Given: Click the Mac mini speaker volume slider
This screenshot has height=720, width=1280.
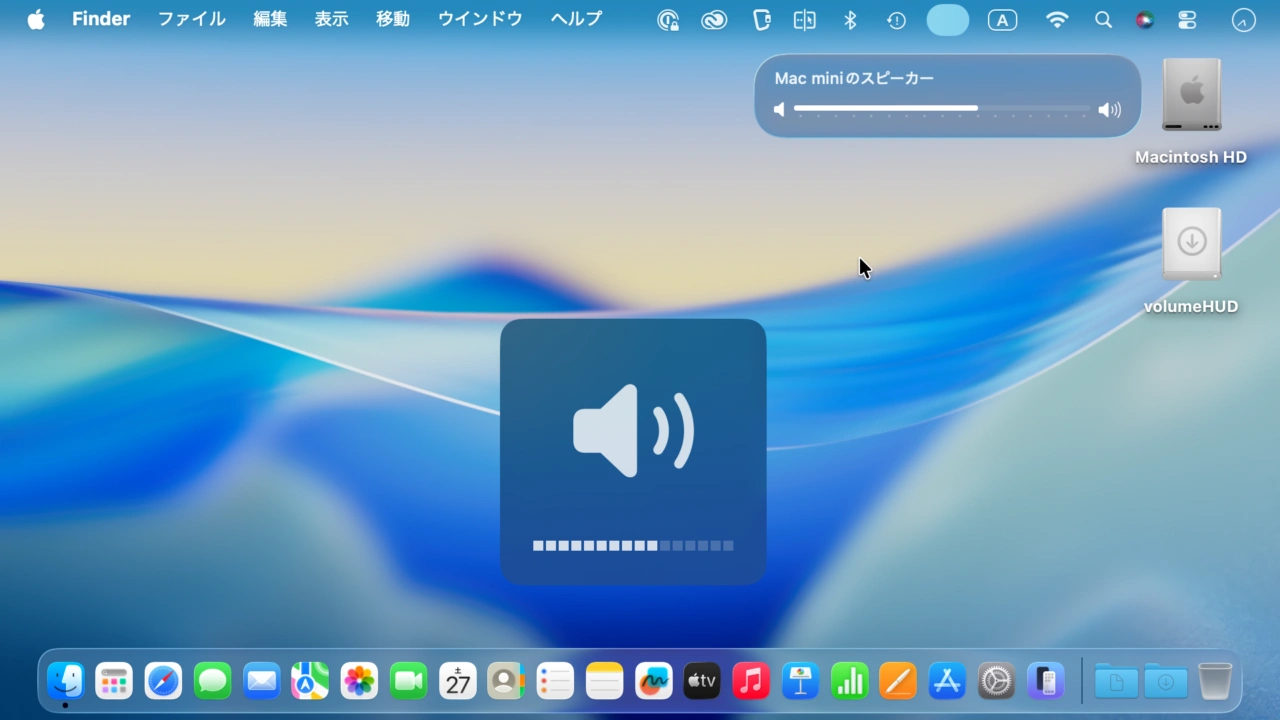Looking at the screenshot, I should [941, 108].
